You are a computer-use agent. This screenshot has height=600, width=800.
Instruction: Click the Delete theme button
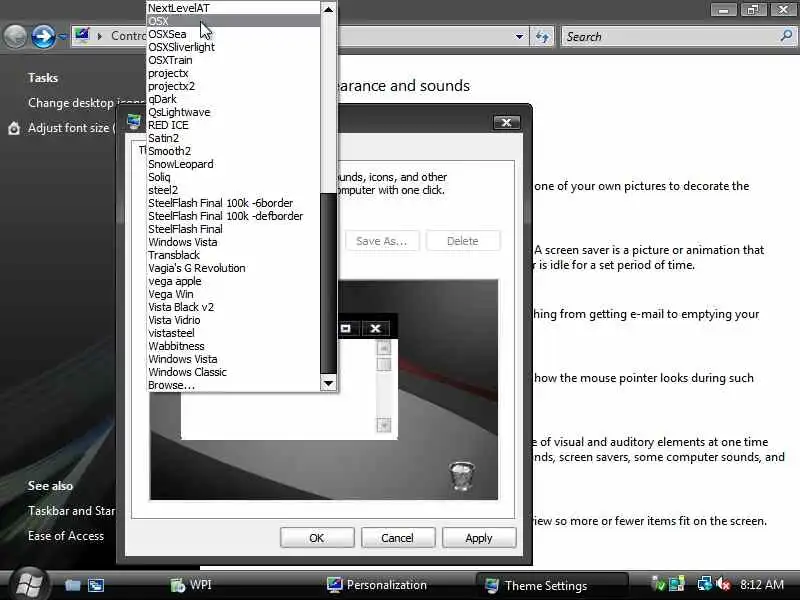(463, 241)
